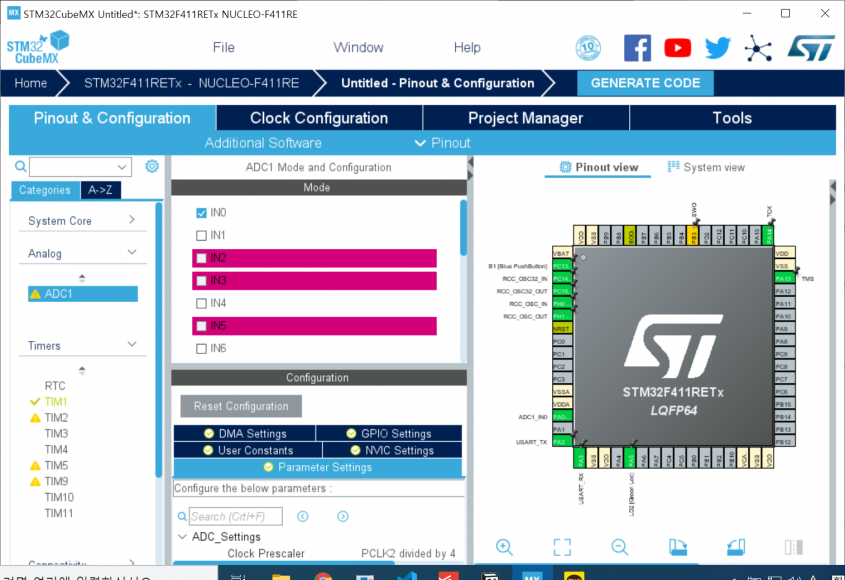Open User Constants tab

248,450
